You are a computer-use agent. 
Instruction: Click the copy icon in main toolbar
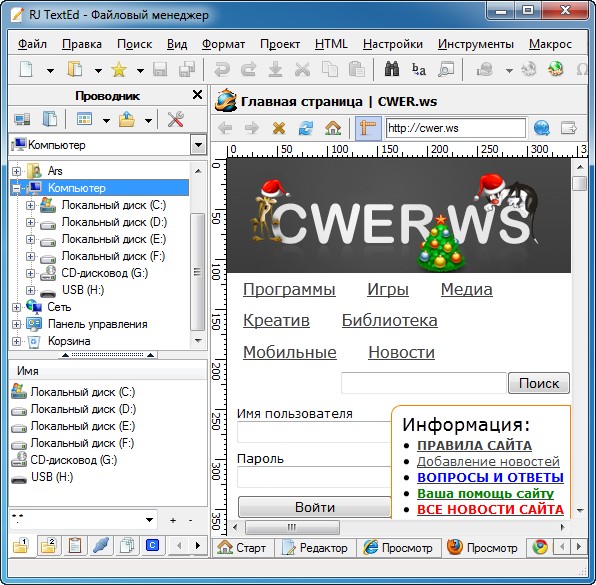tap(330, 70)
